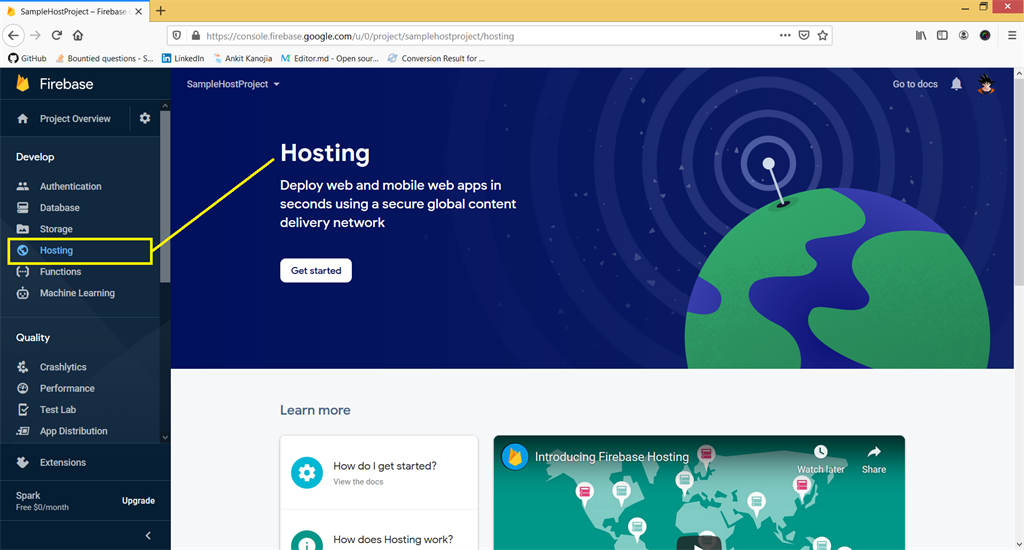
Task: Open Introducing Firebase Hosting video thumbnail
Action: point(699,493)
